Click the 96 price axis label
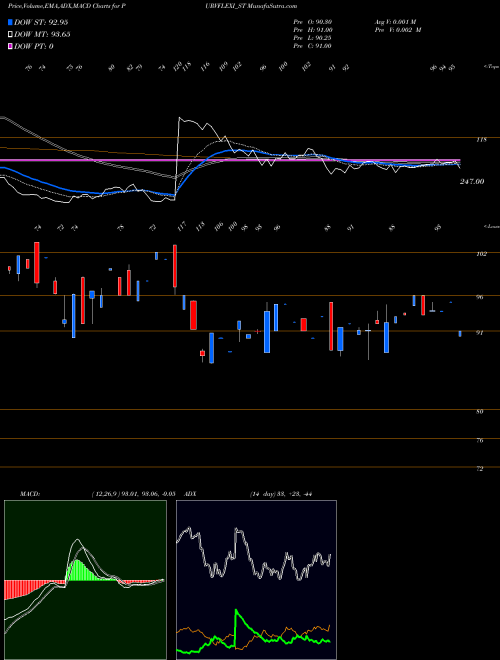 [480, 297]
